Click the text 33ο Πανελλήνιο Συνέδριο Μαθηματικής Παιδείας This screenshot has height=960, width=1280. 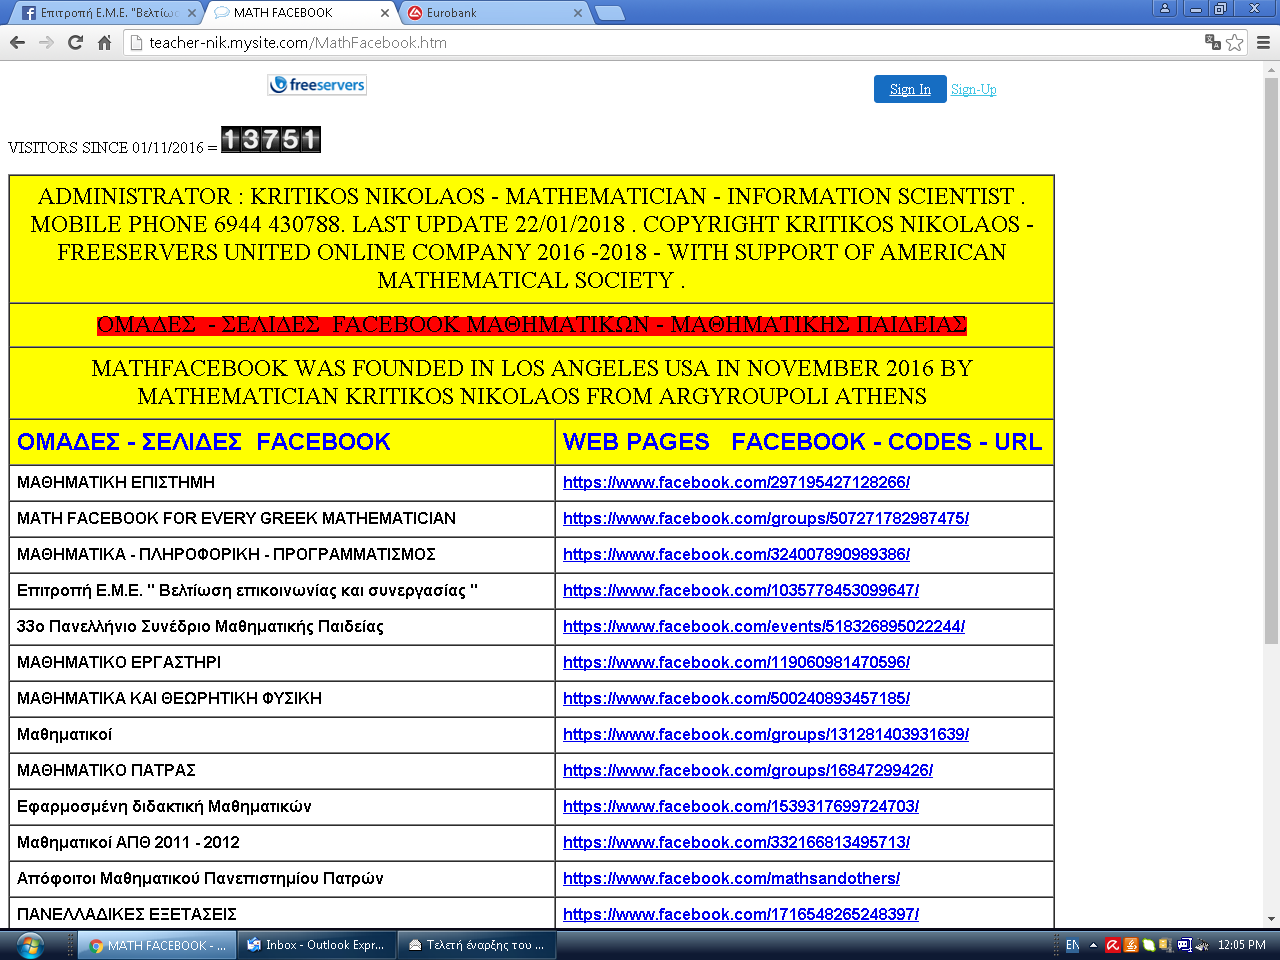click(x=200, y=626)
